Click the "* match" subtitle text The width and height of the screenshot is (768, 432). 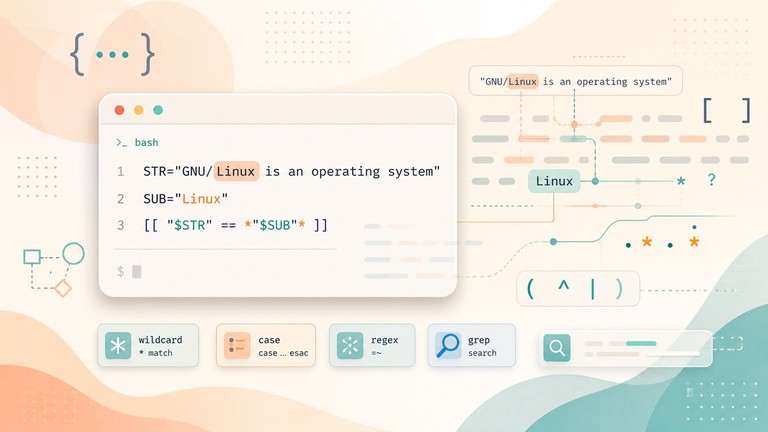click(x=156, y=353)
